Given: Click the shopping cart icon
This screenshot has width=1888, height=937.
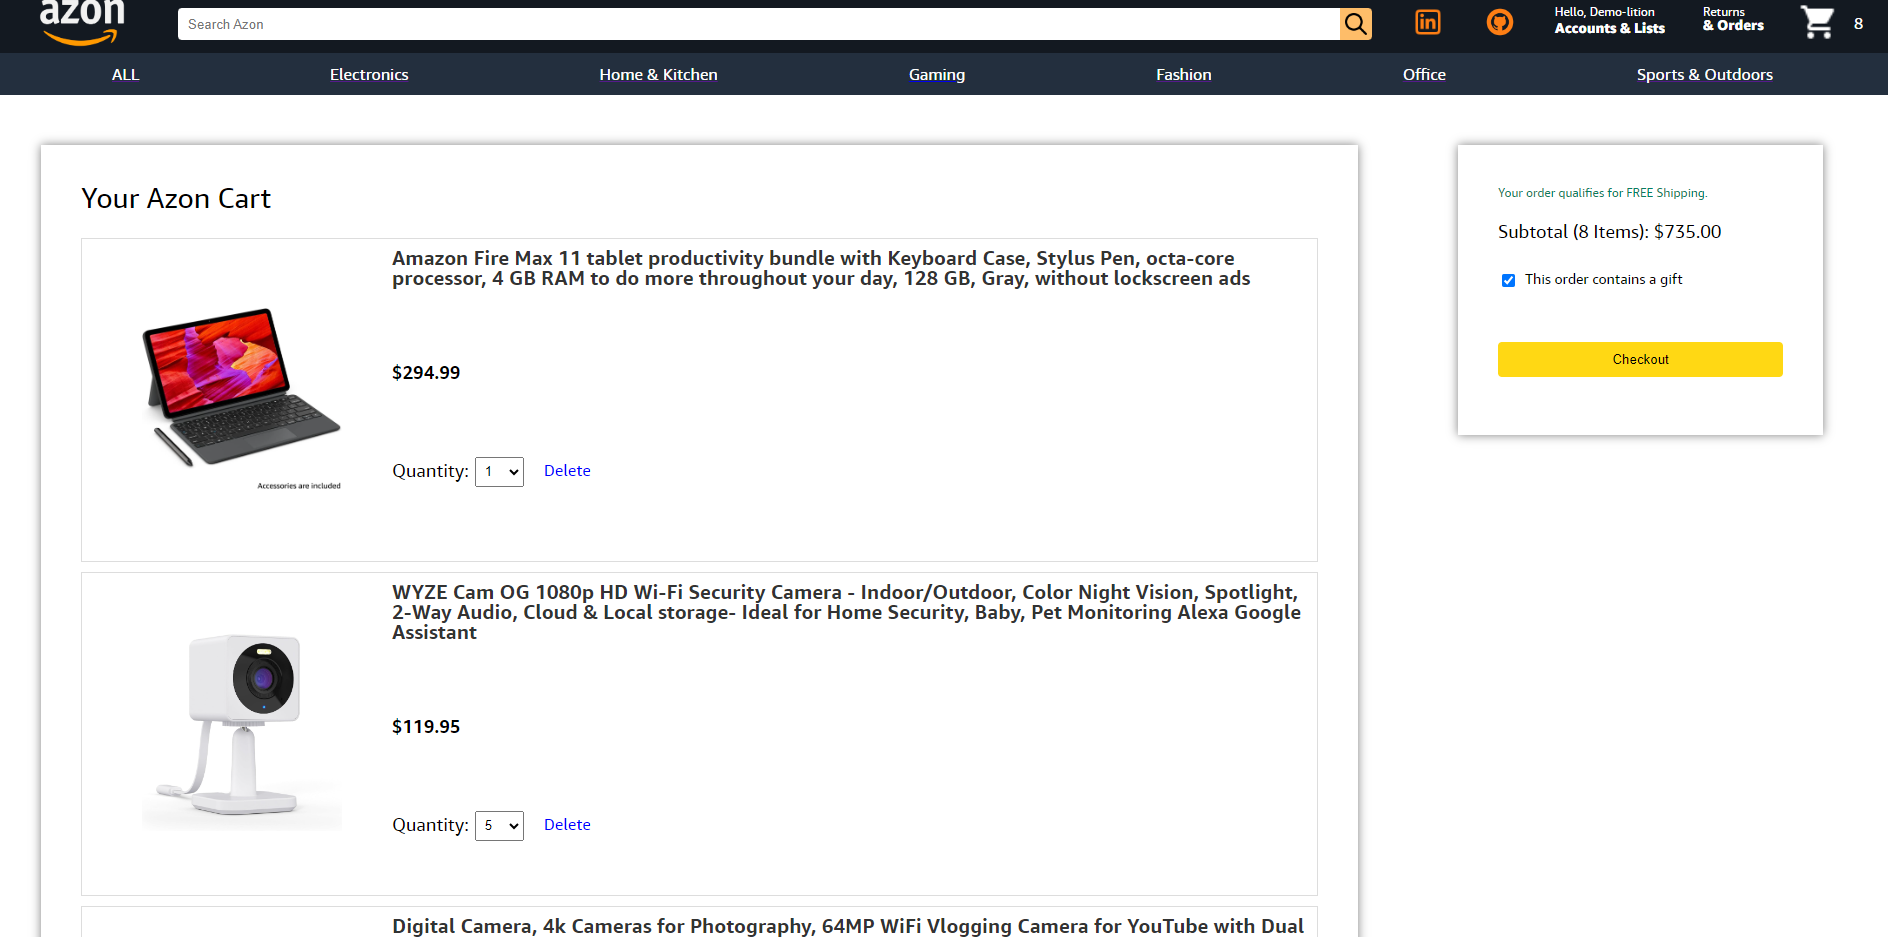Looking at the screenshot, I should point(1817,22).
